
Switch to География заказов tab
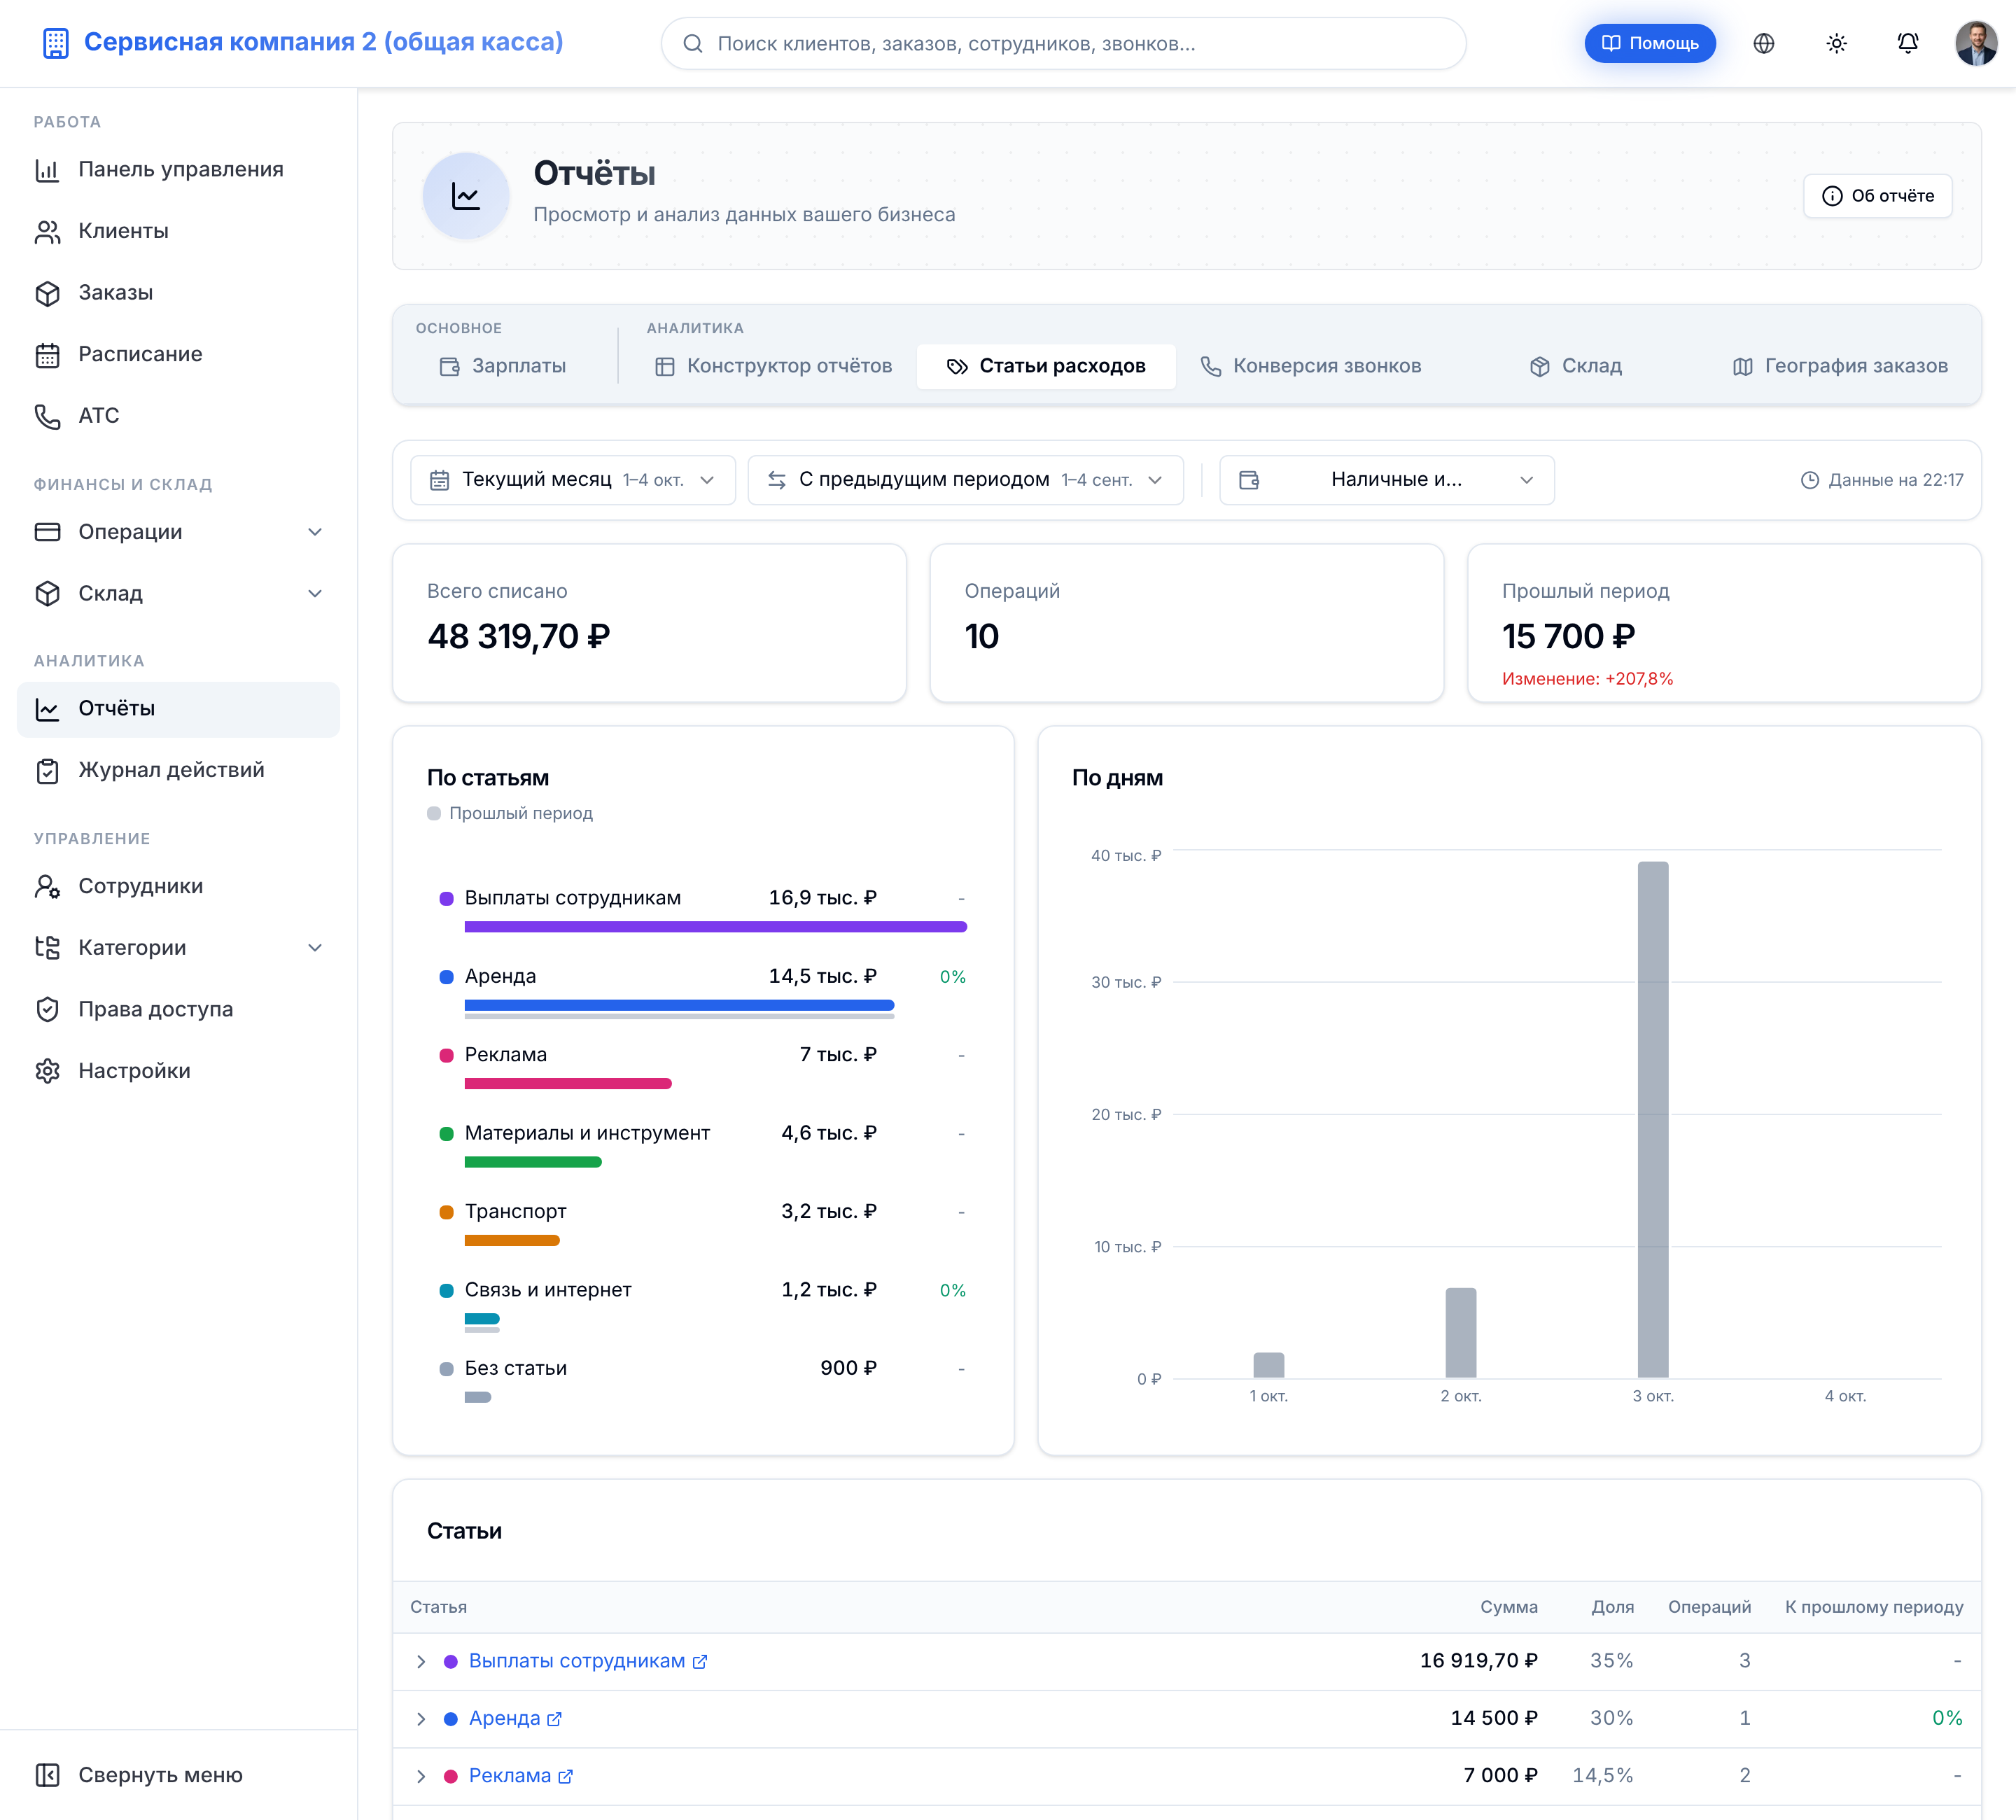coord(1840,366)
